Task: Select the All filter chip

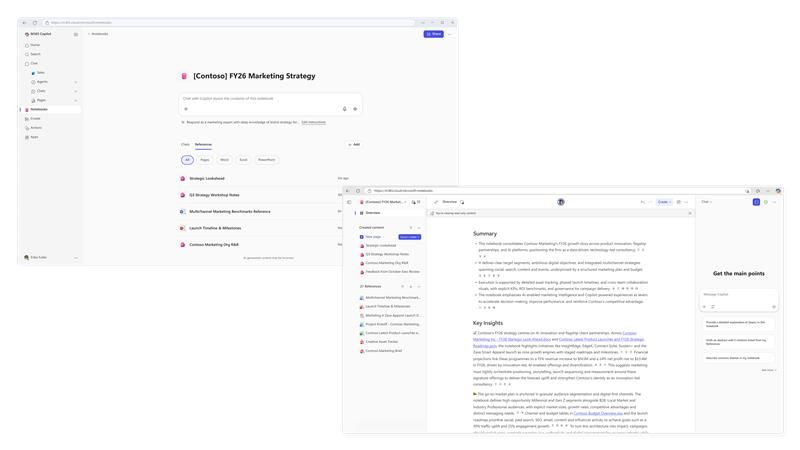Action: point(187,160)
